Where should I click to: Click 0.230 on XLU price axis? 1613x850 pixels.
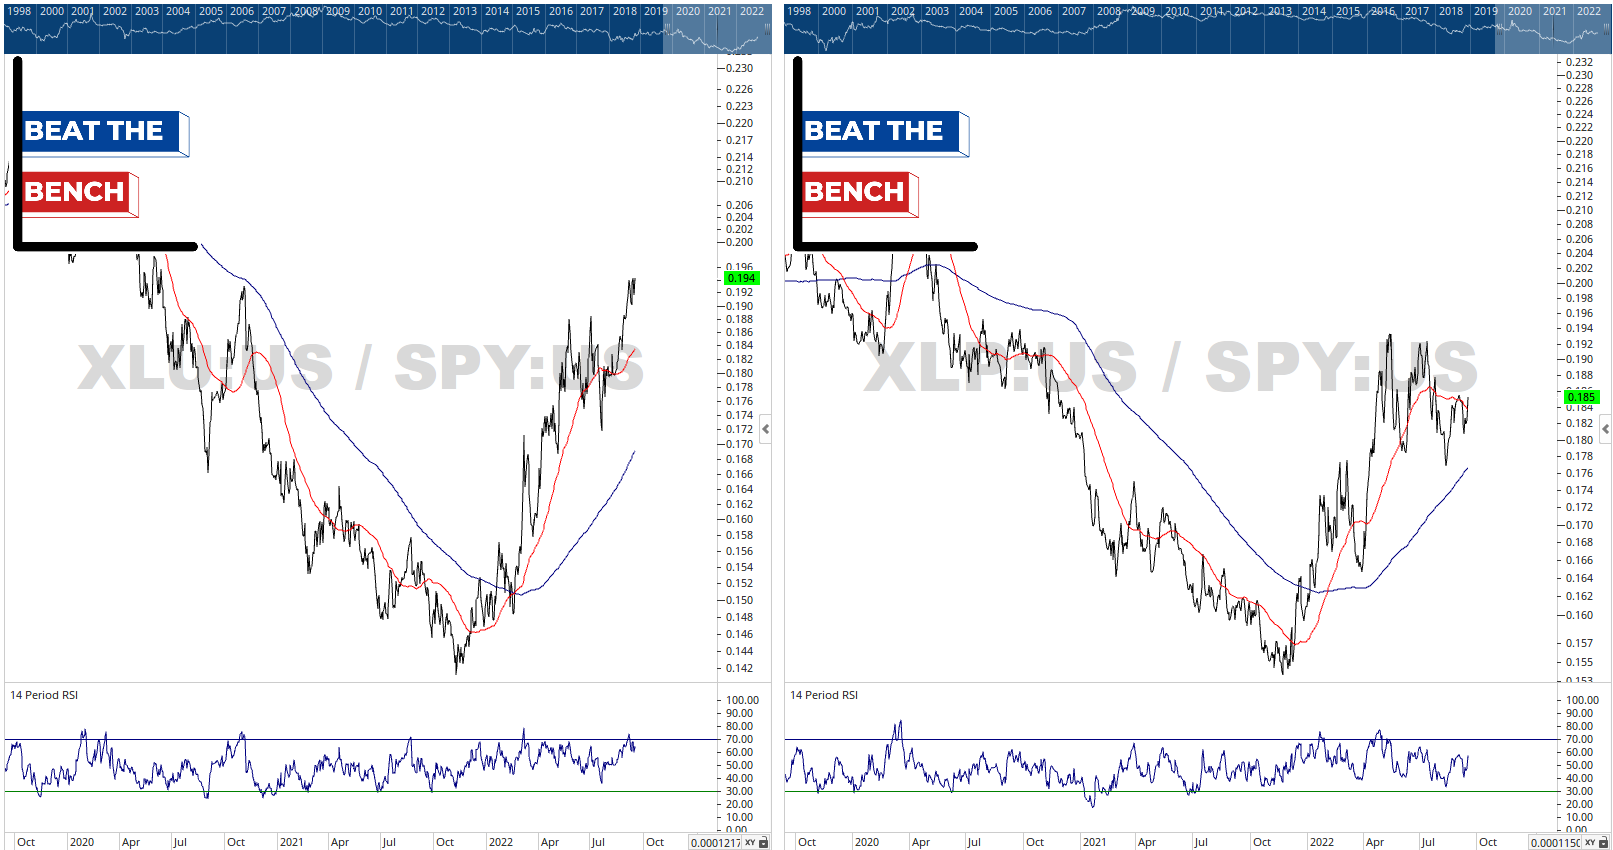point(739,68)
